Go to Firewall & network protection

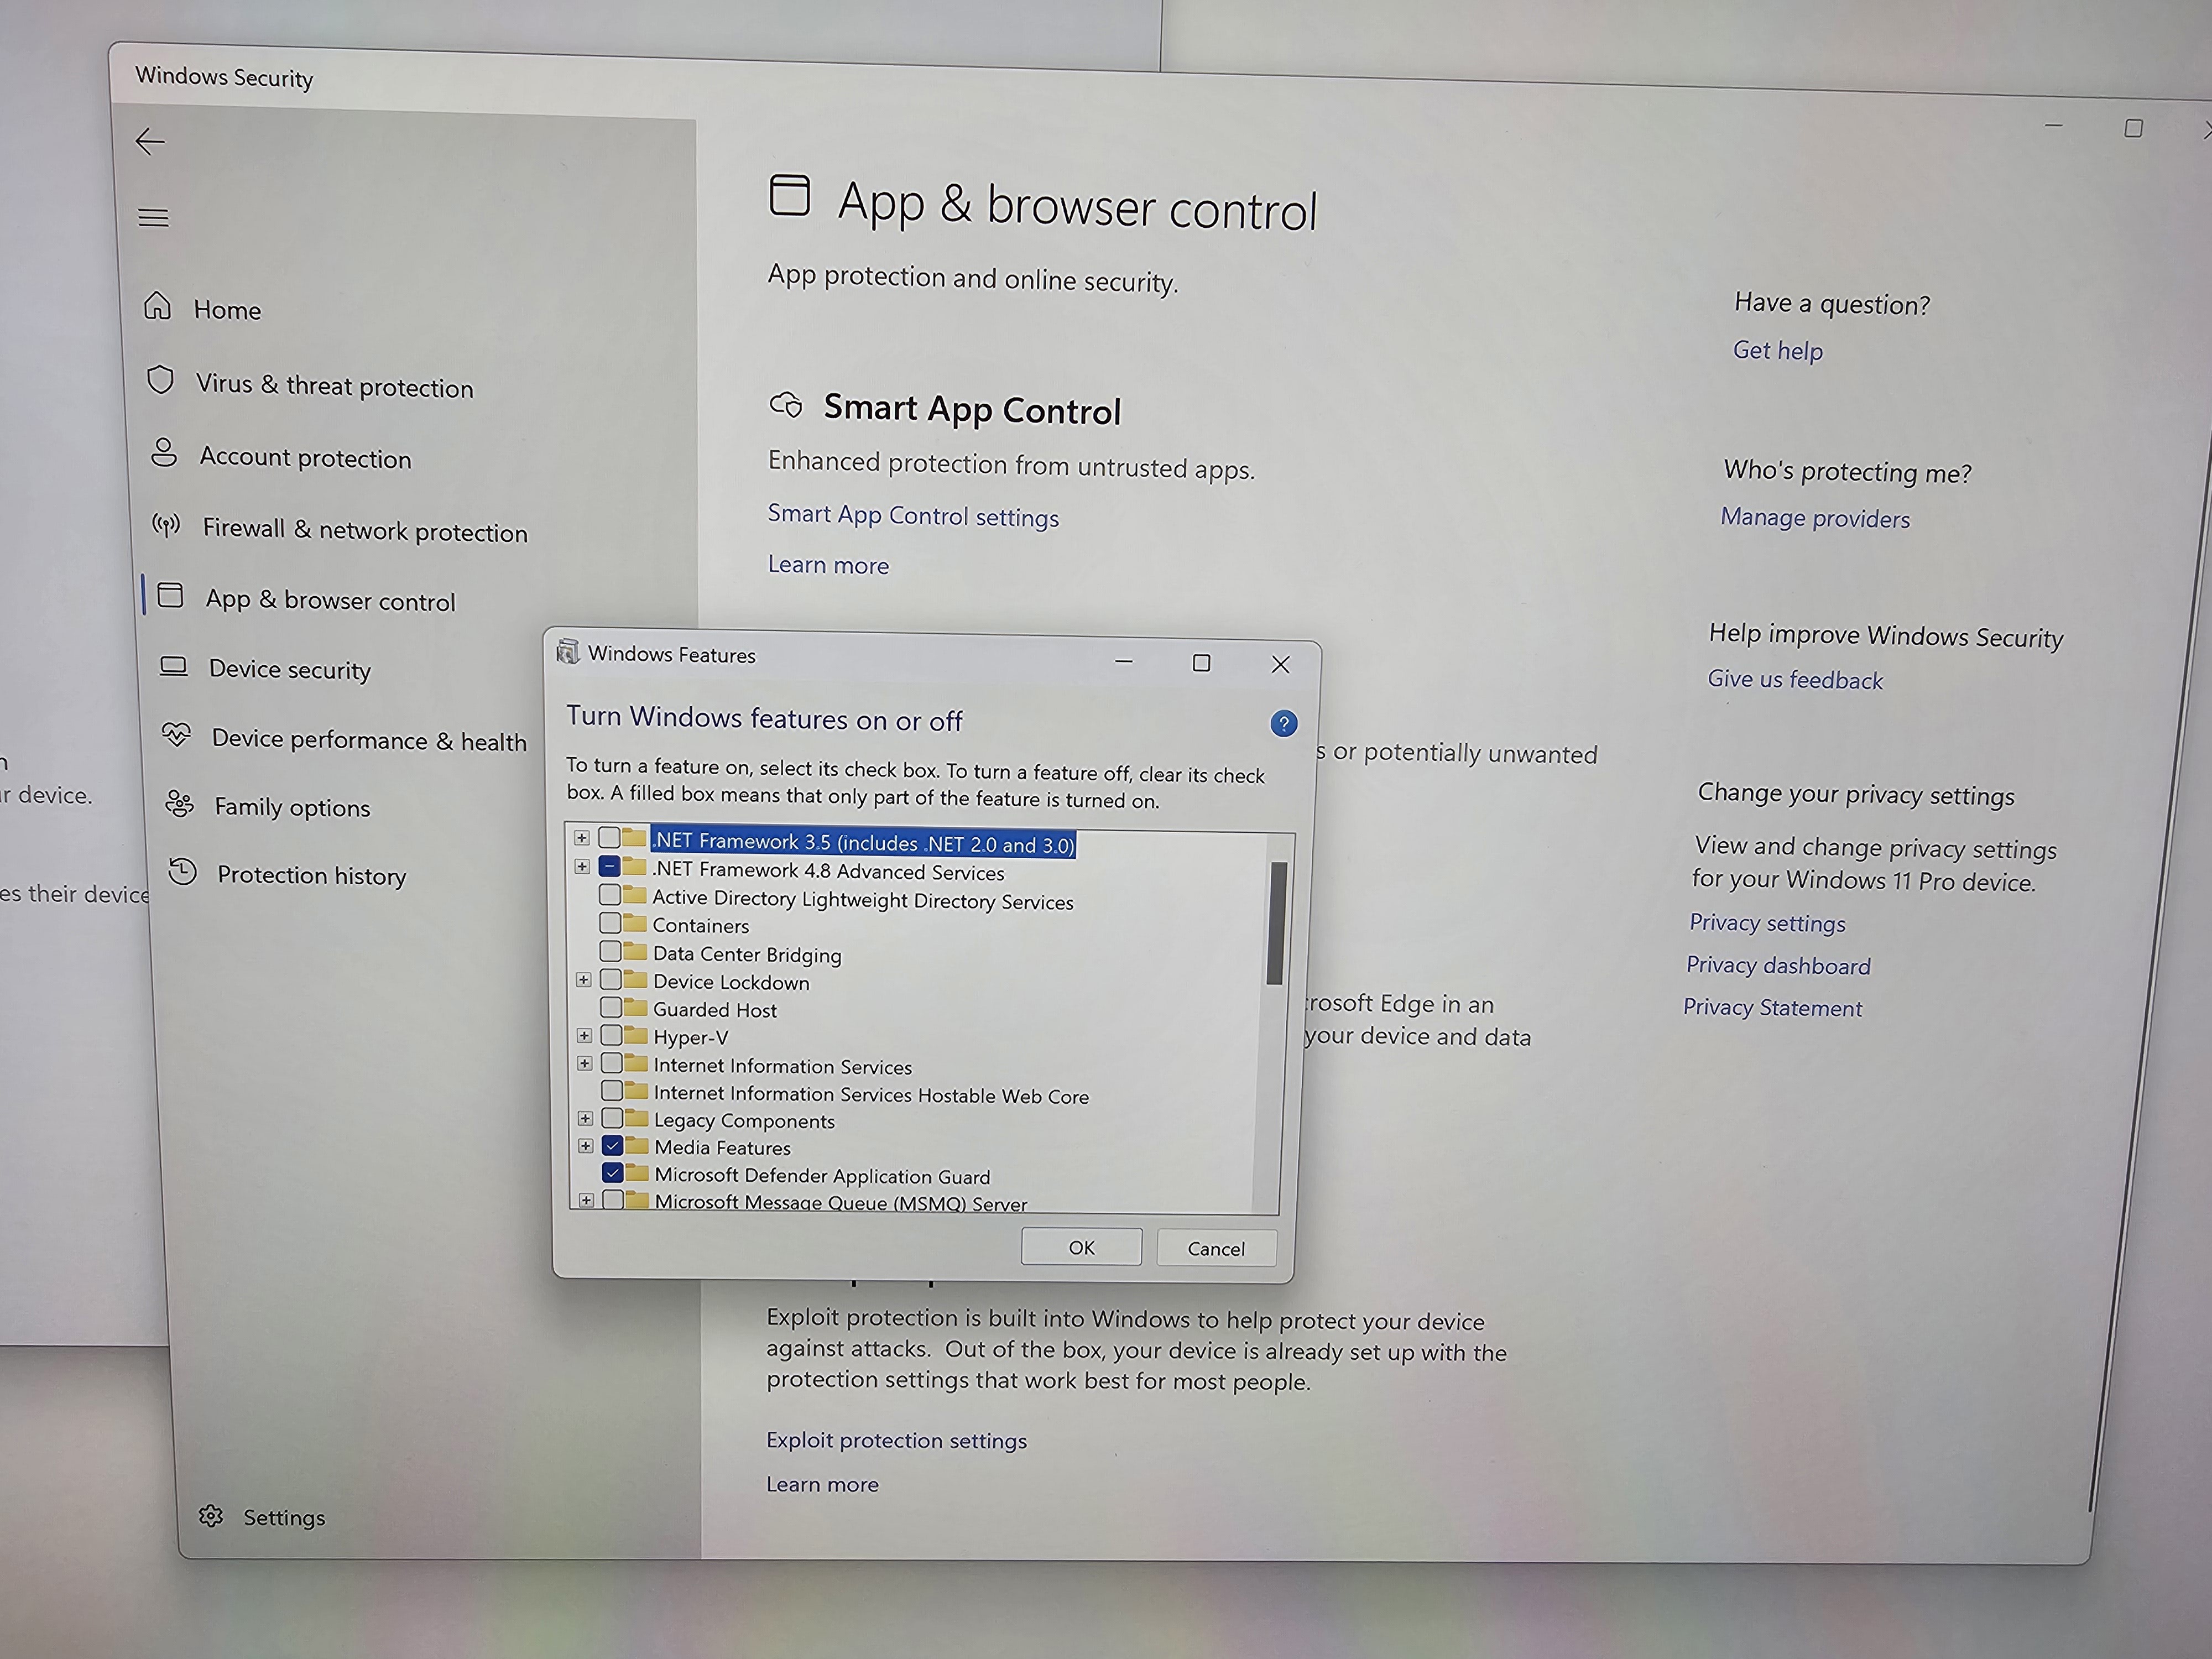click(x=365, y=530)
